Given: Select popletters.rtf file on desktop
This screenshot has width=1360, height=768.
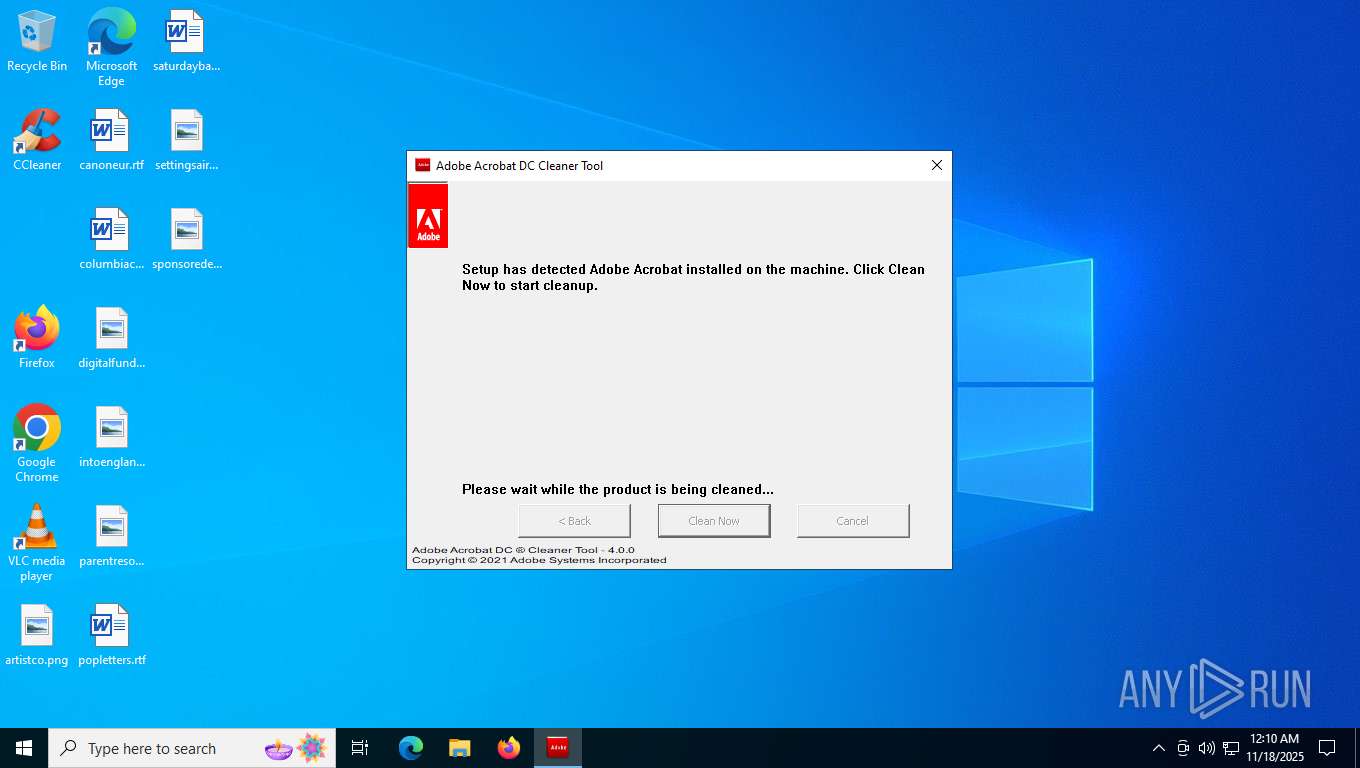Looking at the screenshot, I should tap(111, 636).
